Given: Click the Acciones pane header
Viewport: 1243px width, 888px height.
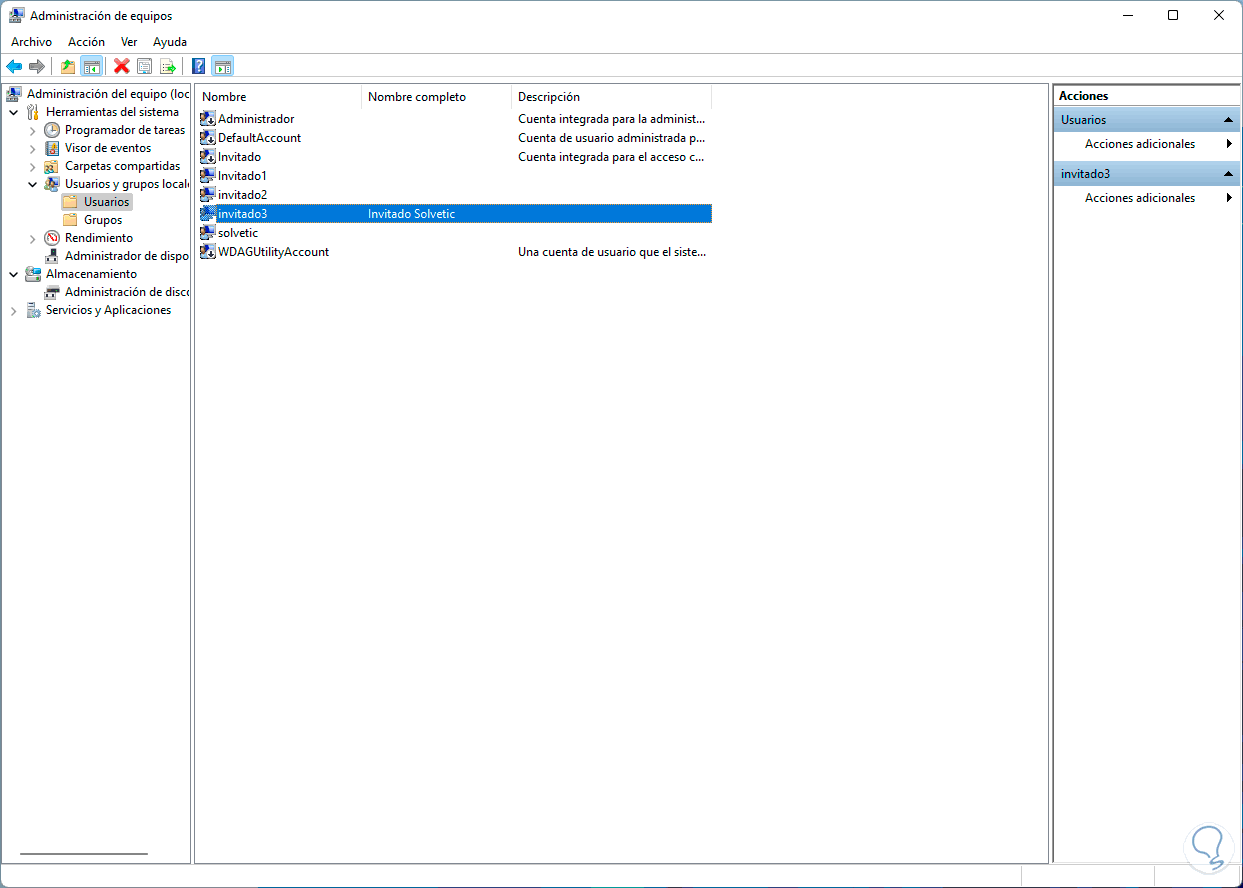Looking at the screenshot, I should tap(1147, 96).
